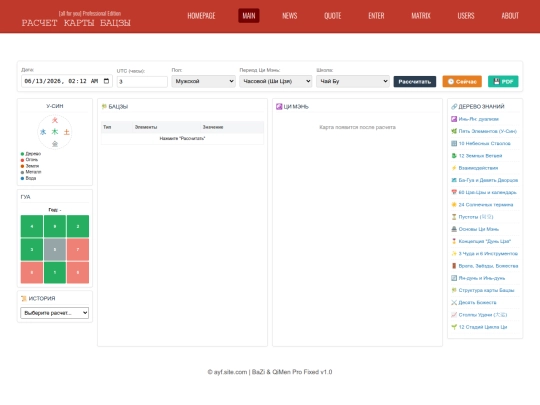The height and width of the screenshot is (405, 540).
Task: Open the QUOTE navigation item
Action: point(333,16)
